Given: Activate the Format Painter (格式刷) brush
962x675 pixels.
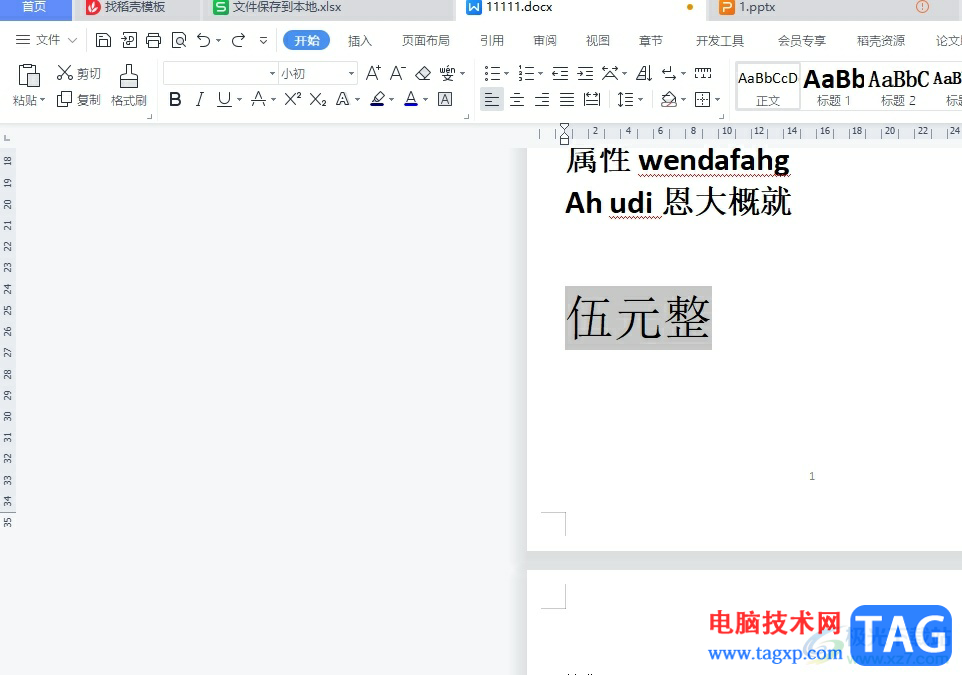Looking at the screenshot, I should pyautogui.click(x=129, y=85).
